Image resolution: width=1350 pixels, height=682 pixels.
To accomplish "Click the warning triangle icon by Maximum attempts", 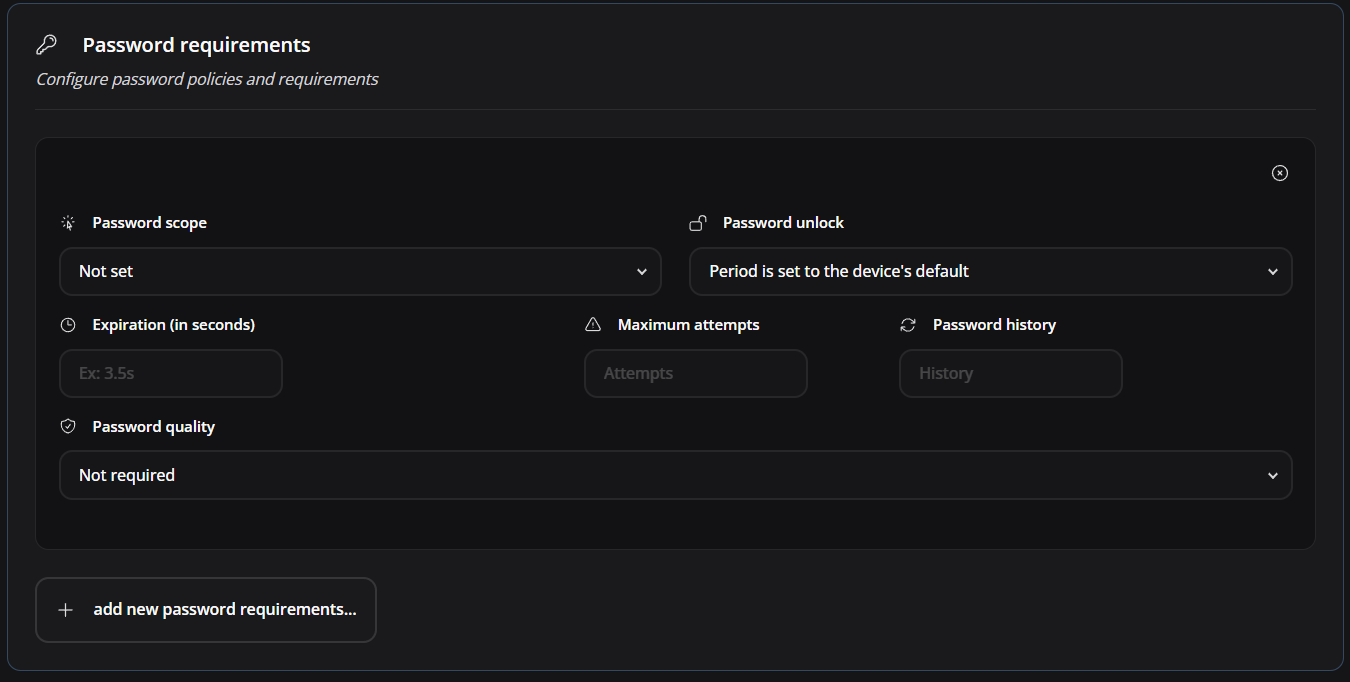I will [593, 325].
